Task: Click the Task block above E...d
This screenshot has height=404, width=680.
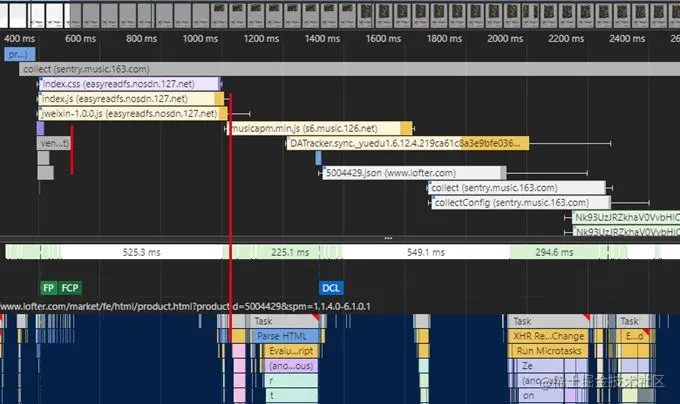Action: (x=635, y=321)
